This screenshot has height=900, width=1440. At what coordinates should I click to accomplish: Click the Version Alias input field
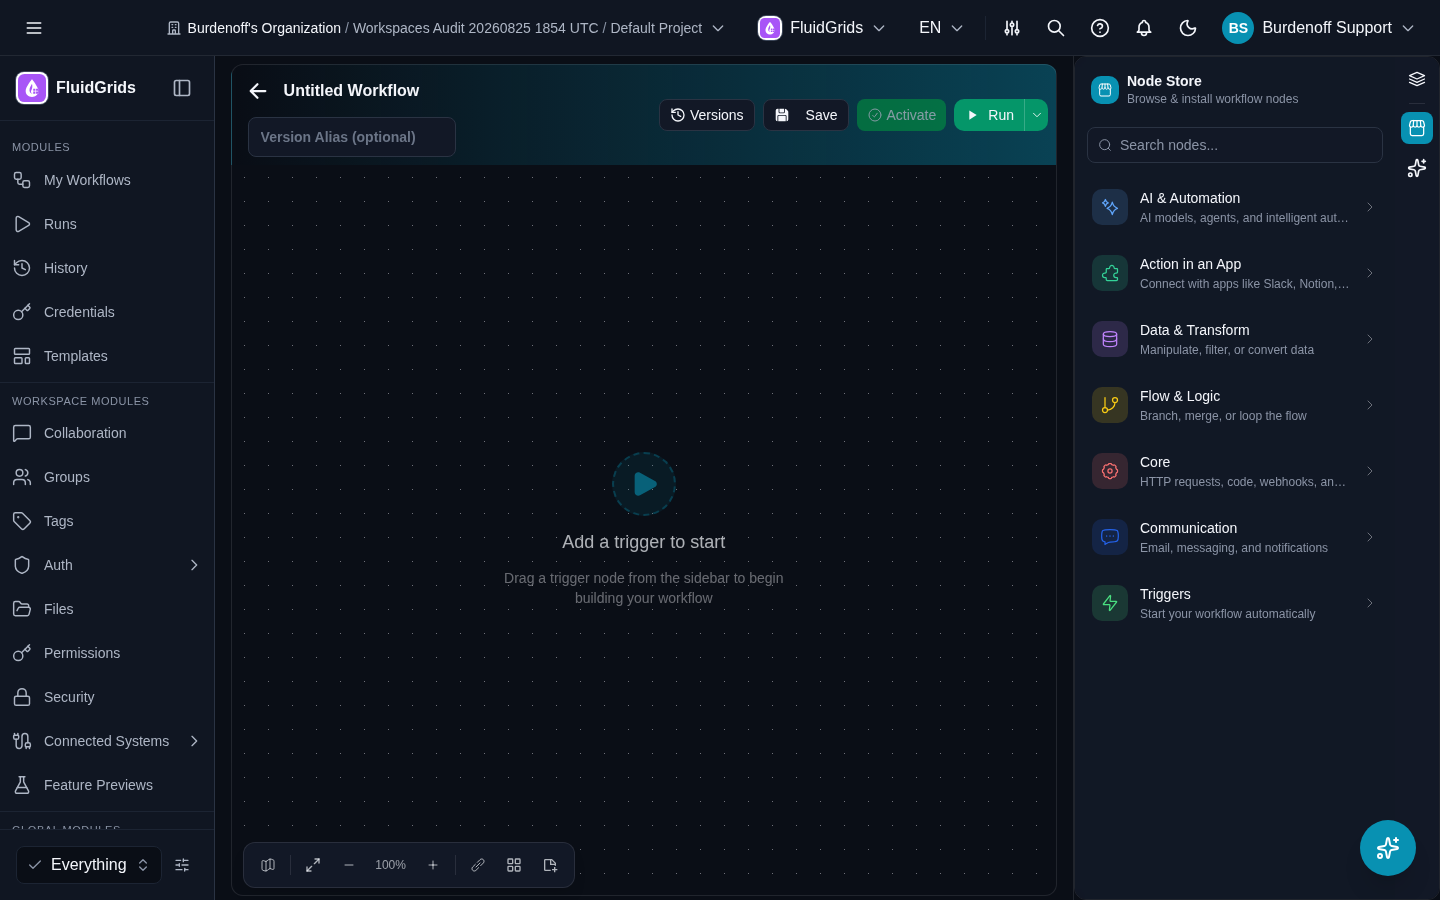[352, 137]
